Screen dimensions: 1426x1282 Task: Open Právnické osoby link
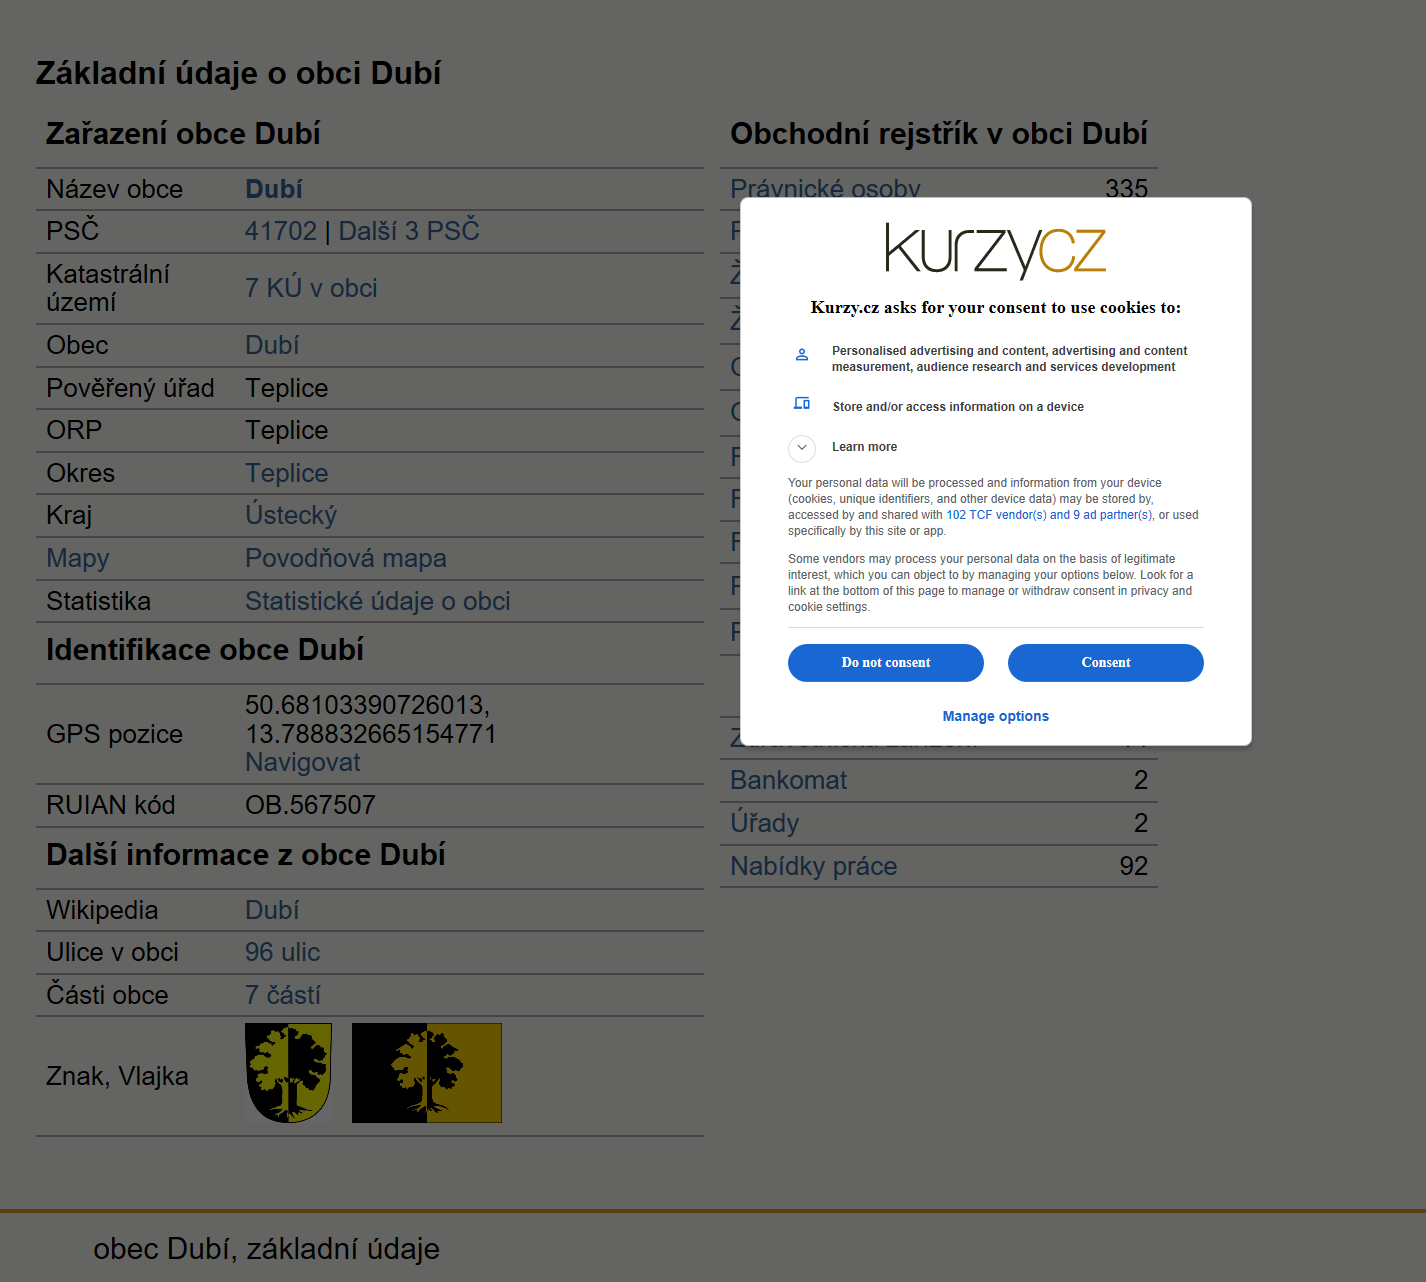(x=825, y=188)
